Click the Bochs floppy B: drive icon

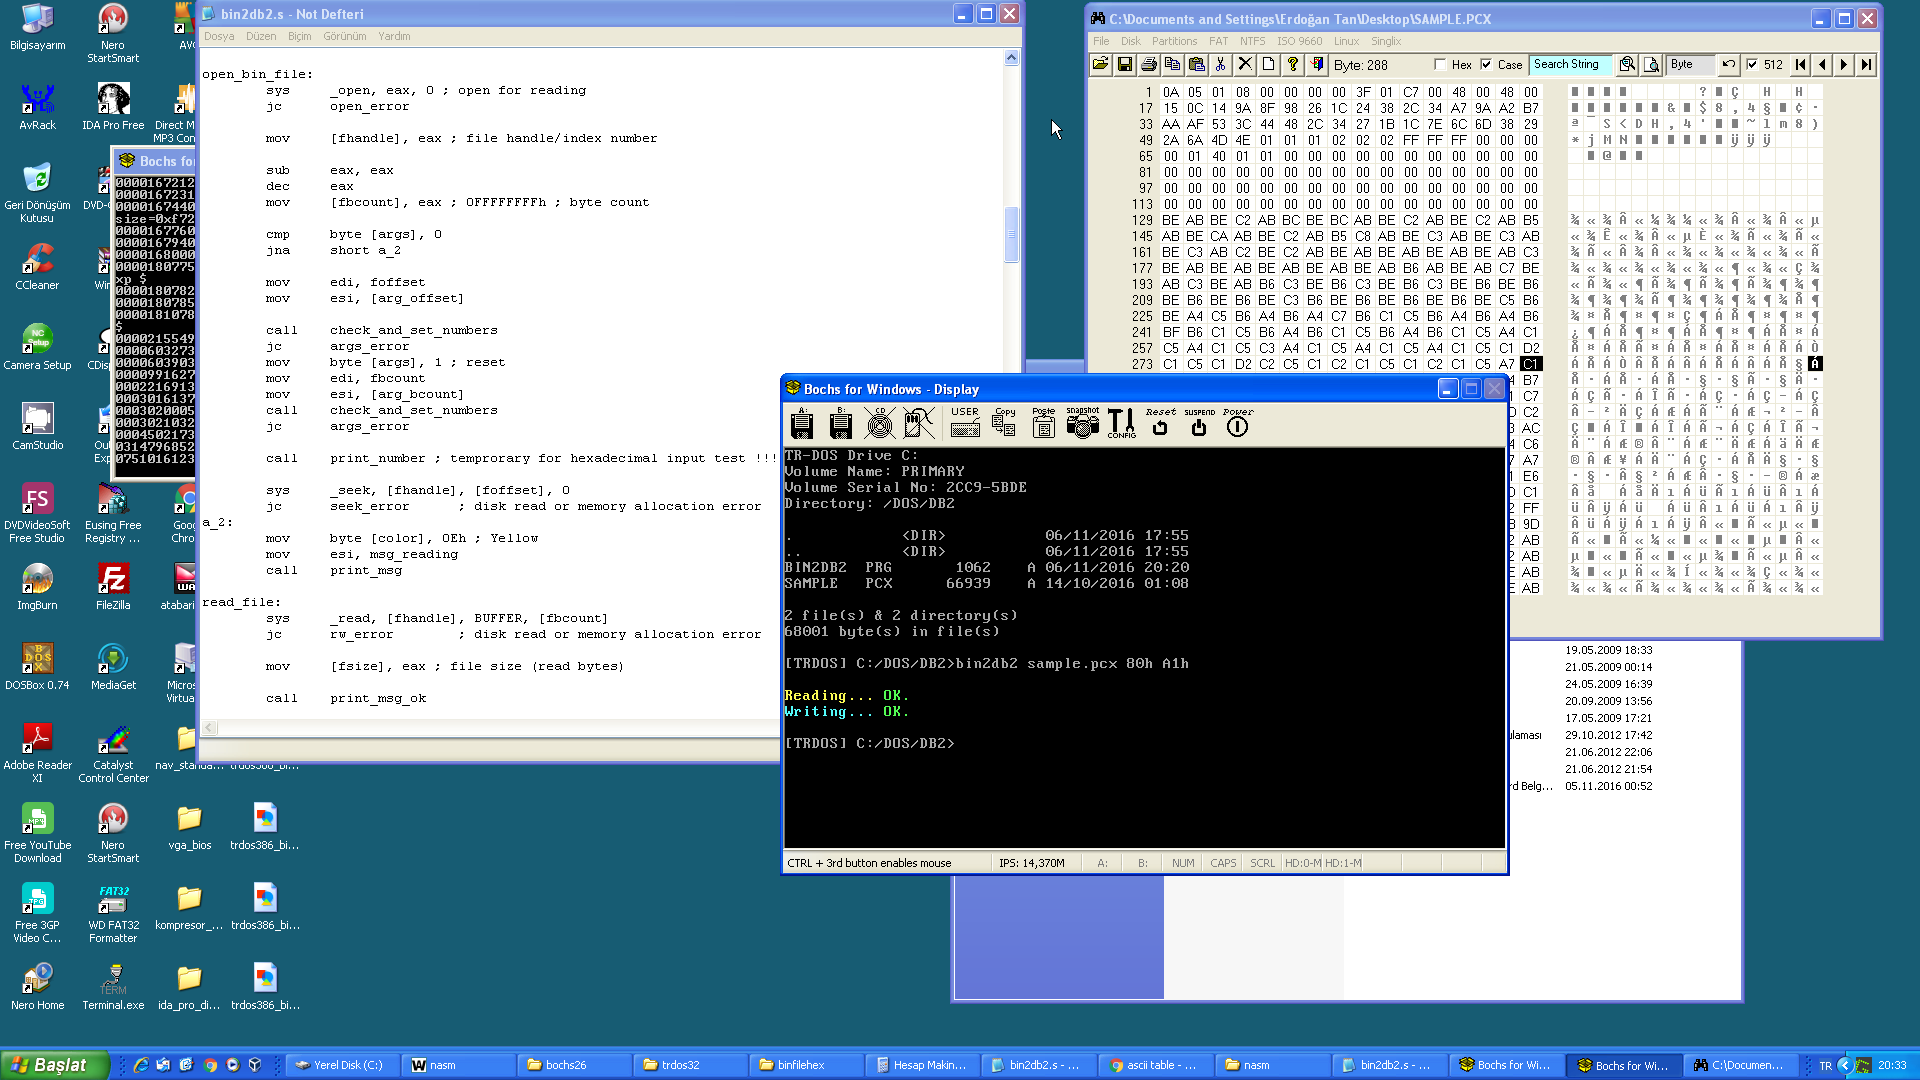(841, 423)
